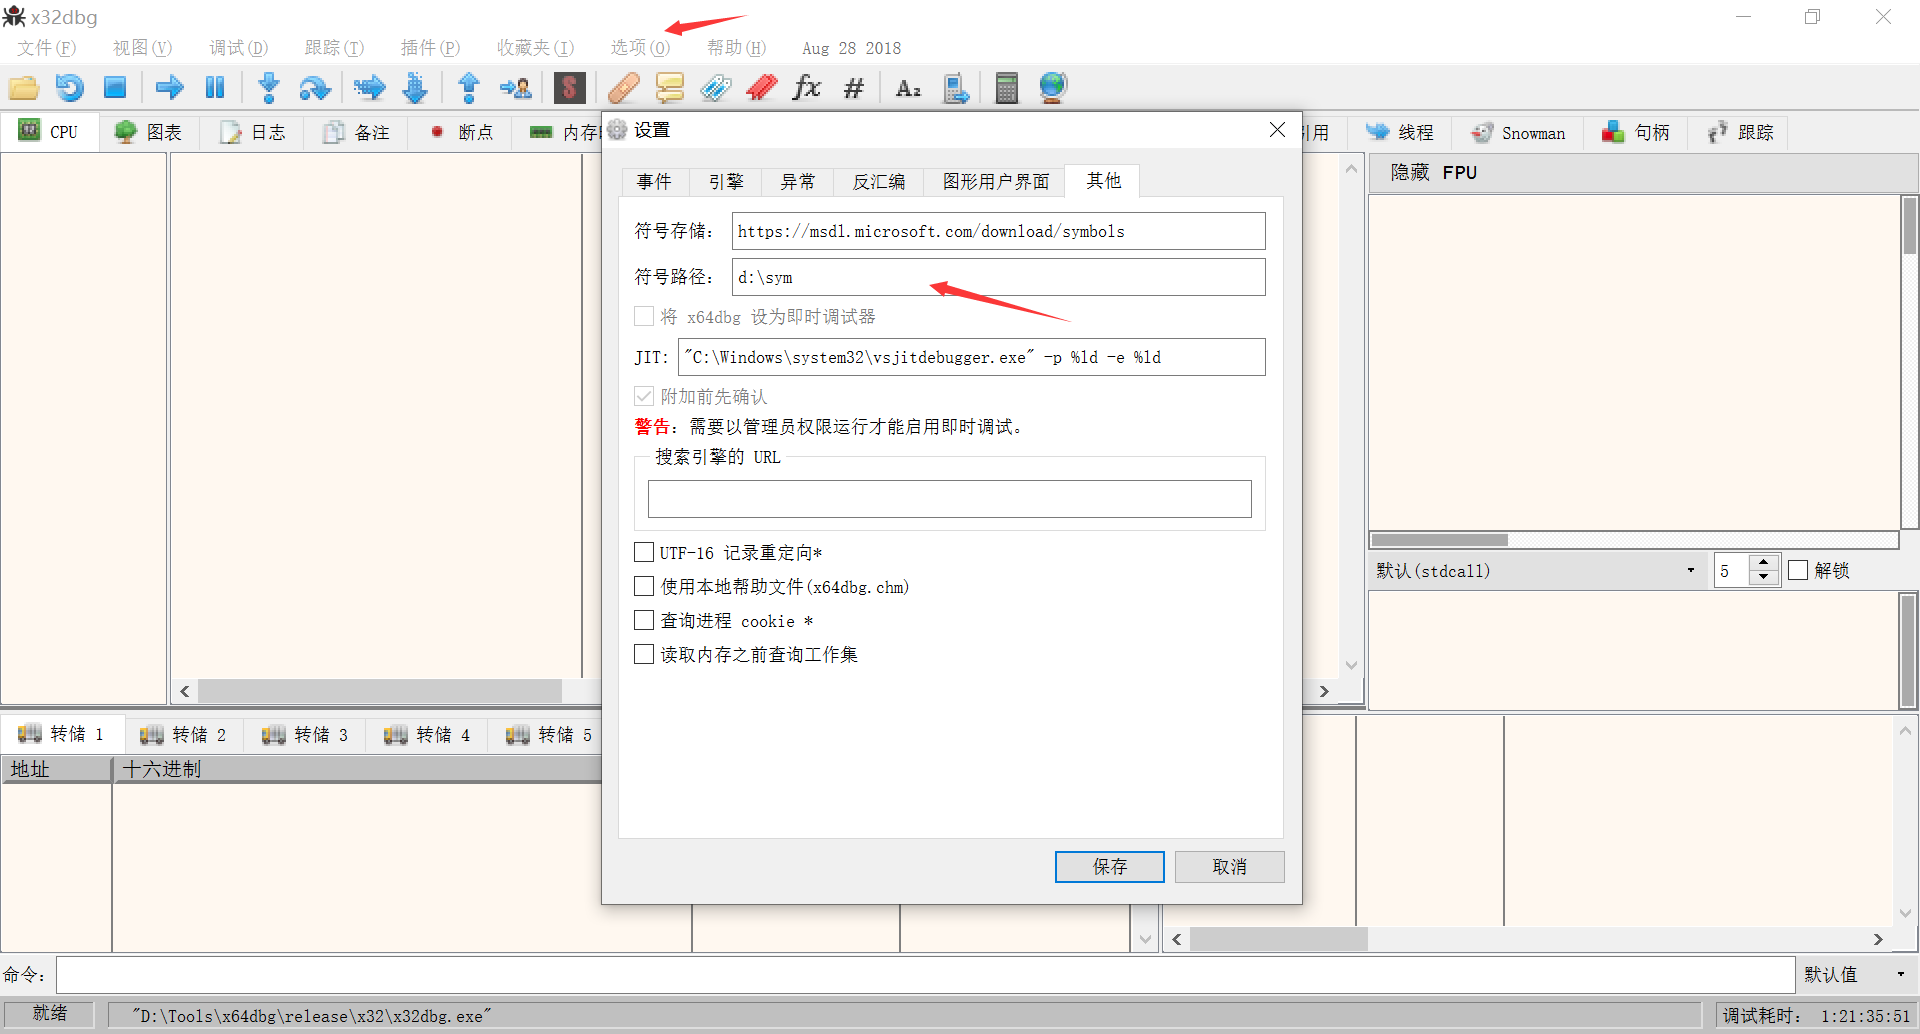
Task: Open functions list with the fx icon
Action: pos(806,88)
